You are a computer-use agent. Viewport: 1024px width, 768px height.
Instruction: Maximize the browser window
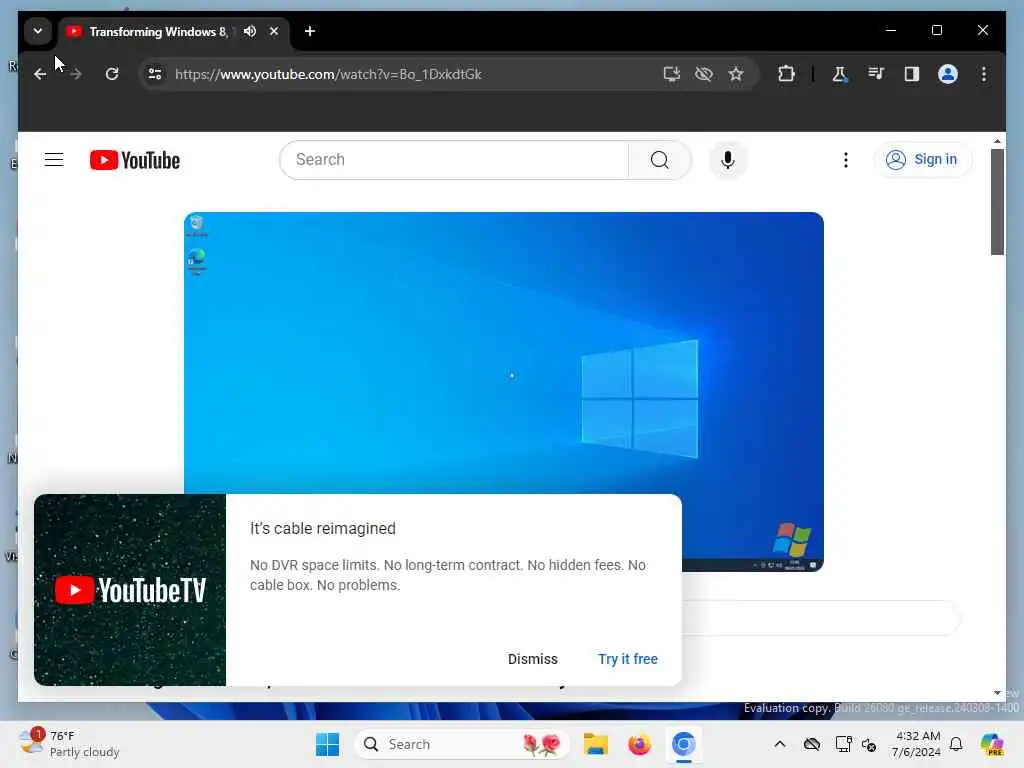point(936,31)
